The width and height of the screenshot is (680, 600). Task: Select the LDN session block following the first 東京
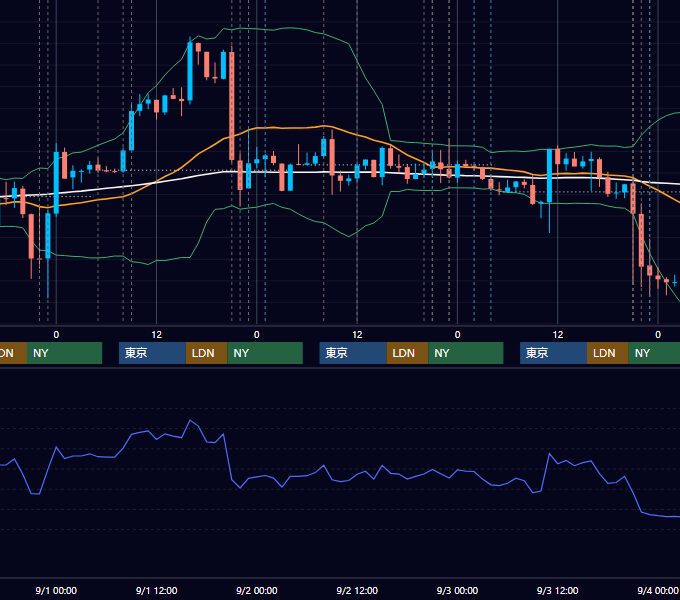click(x=206, y=353)
